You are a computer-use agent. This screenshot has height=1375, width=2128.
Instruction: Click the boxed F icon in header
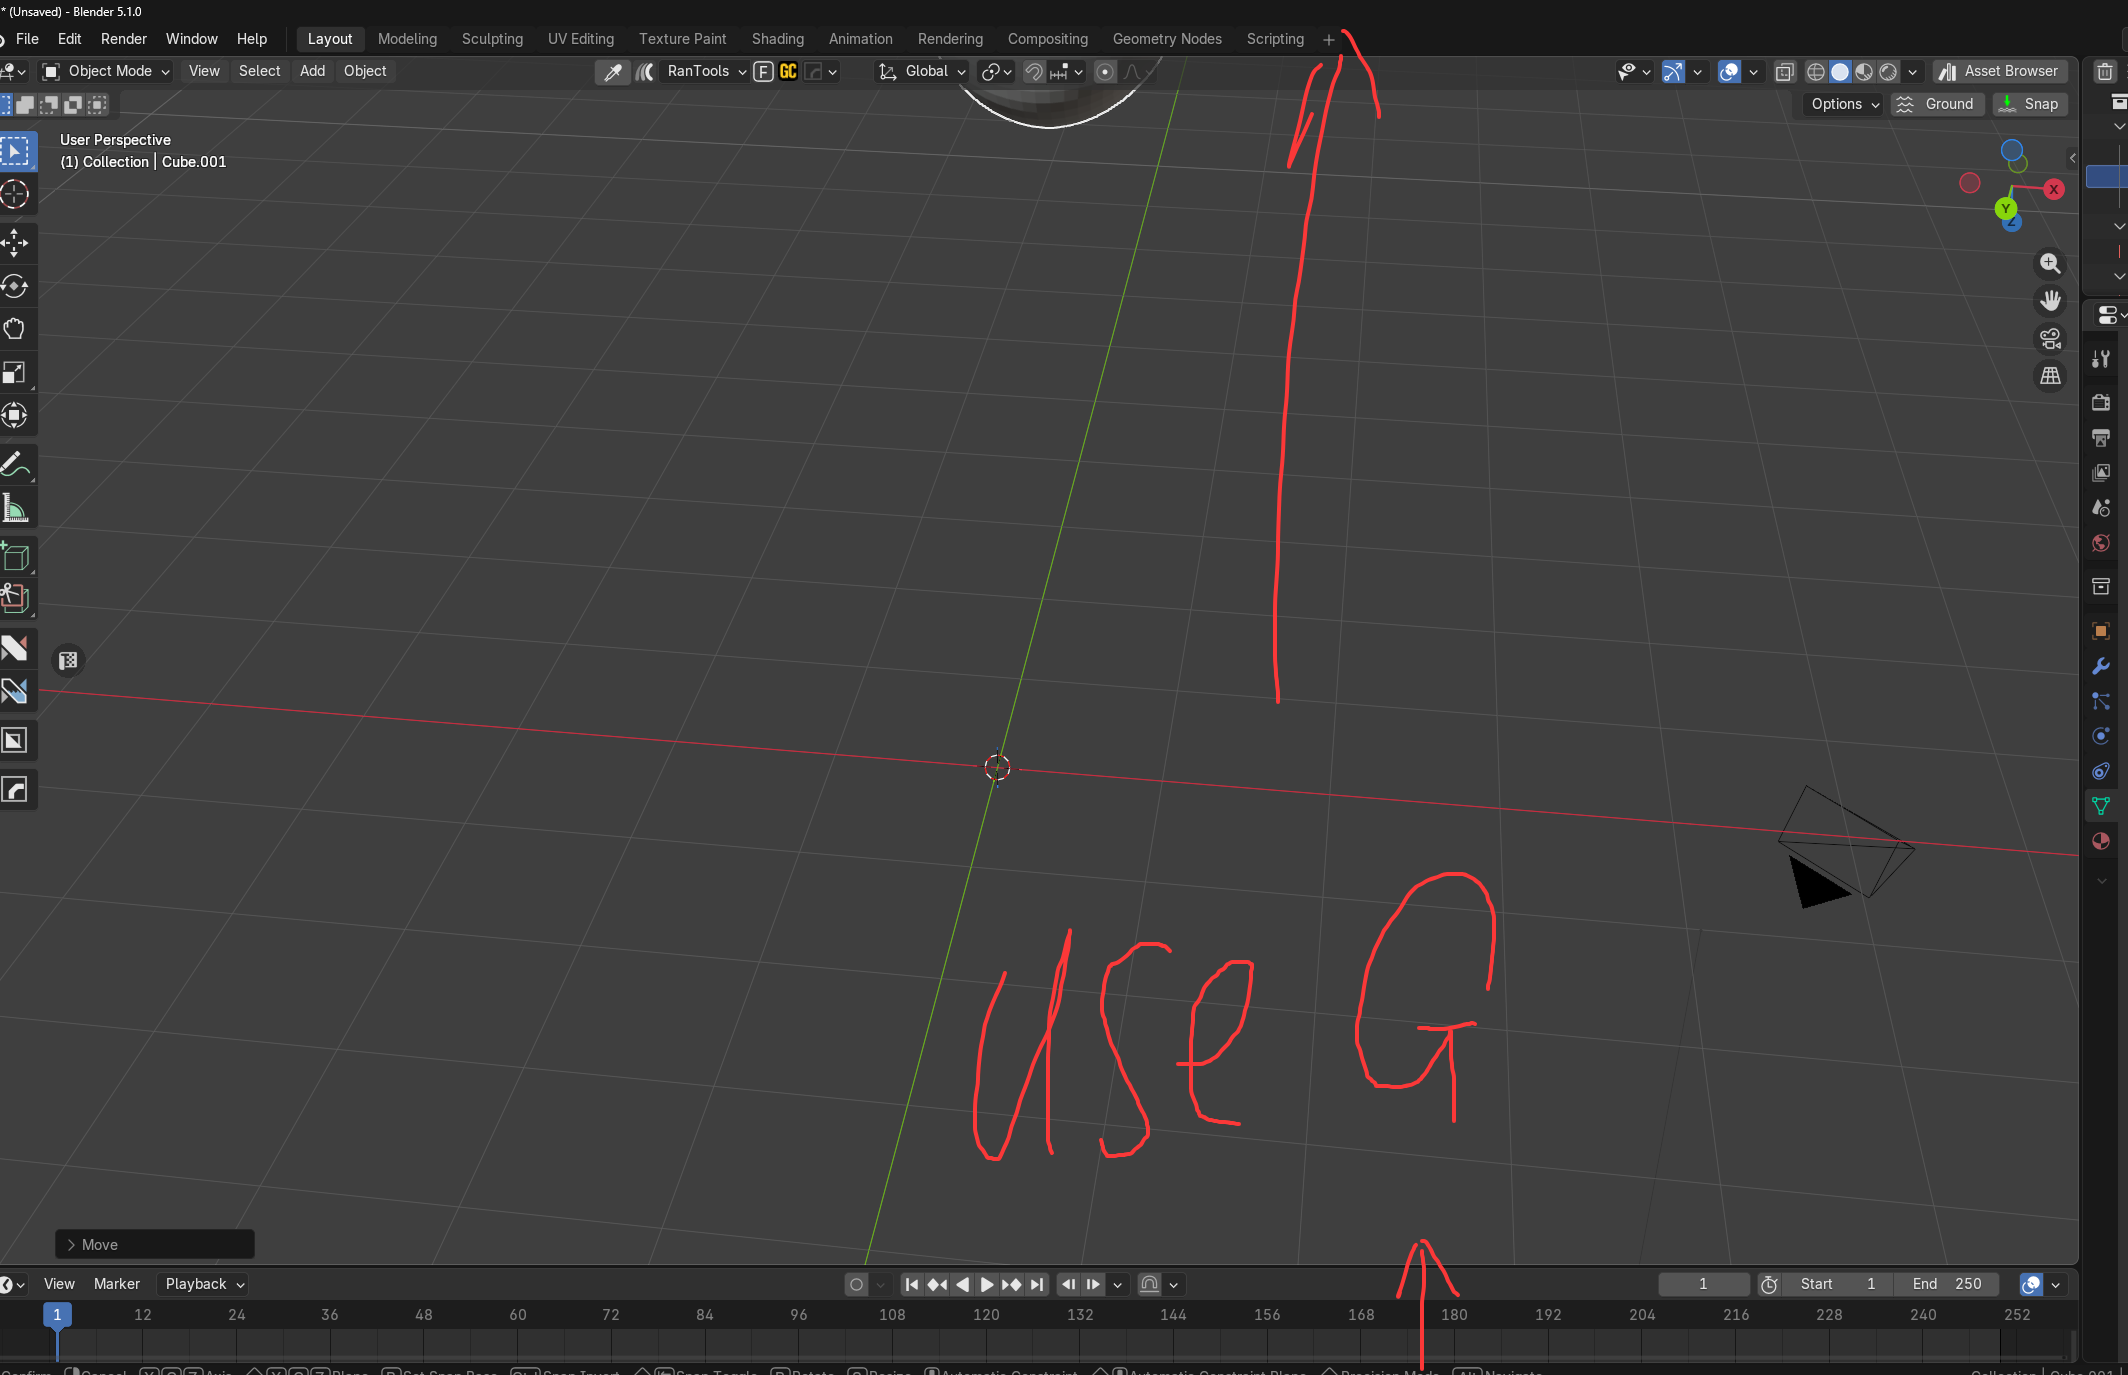[763, 71]
